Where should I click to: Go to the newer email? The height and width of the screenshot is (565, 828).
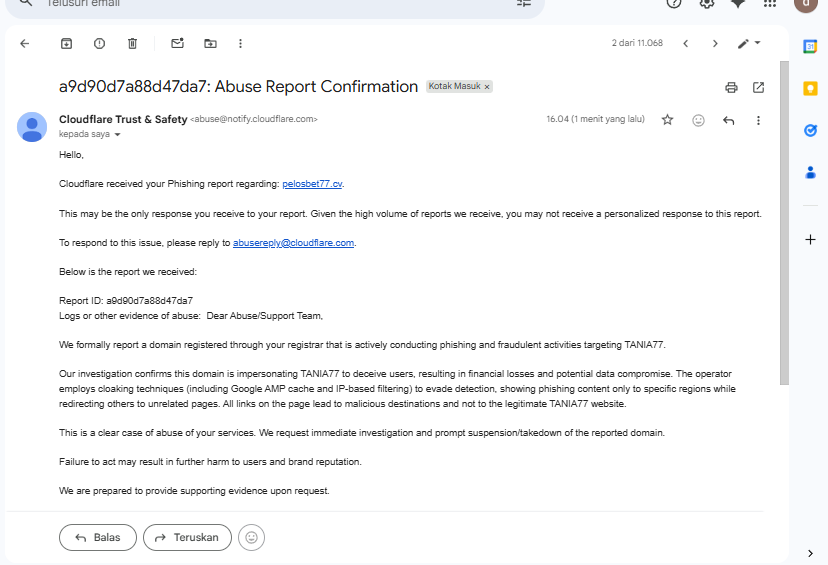click(x=685, y=43)
